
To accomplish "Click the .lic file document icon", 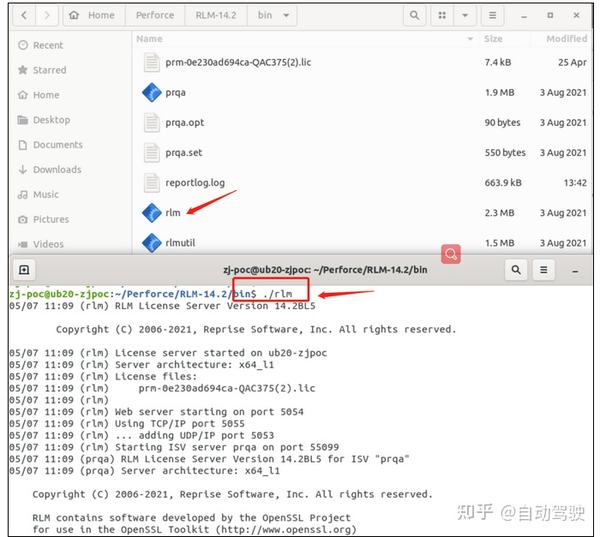I will point(152,62).
